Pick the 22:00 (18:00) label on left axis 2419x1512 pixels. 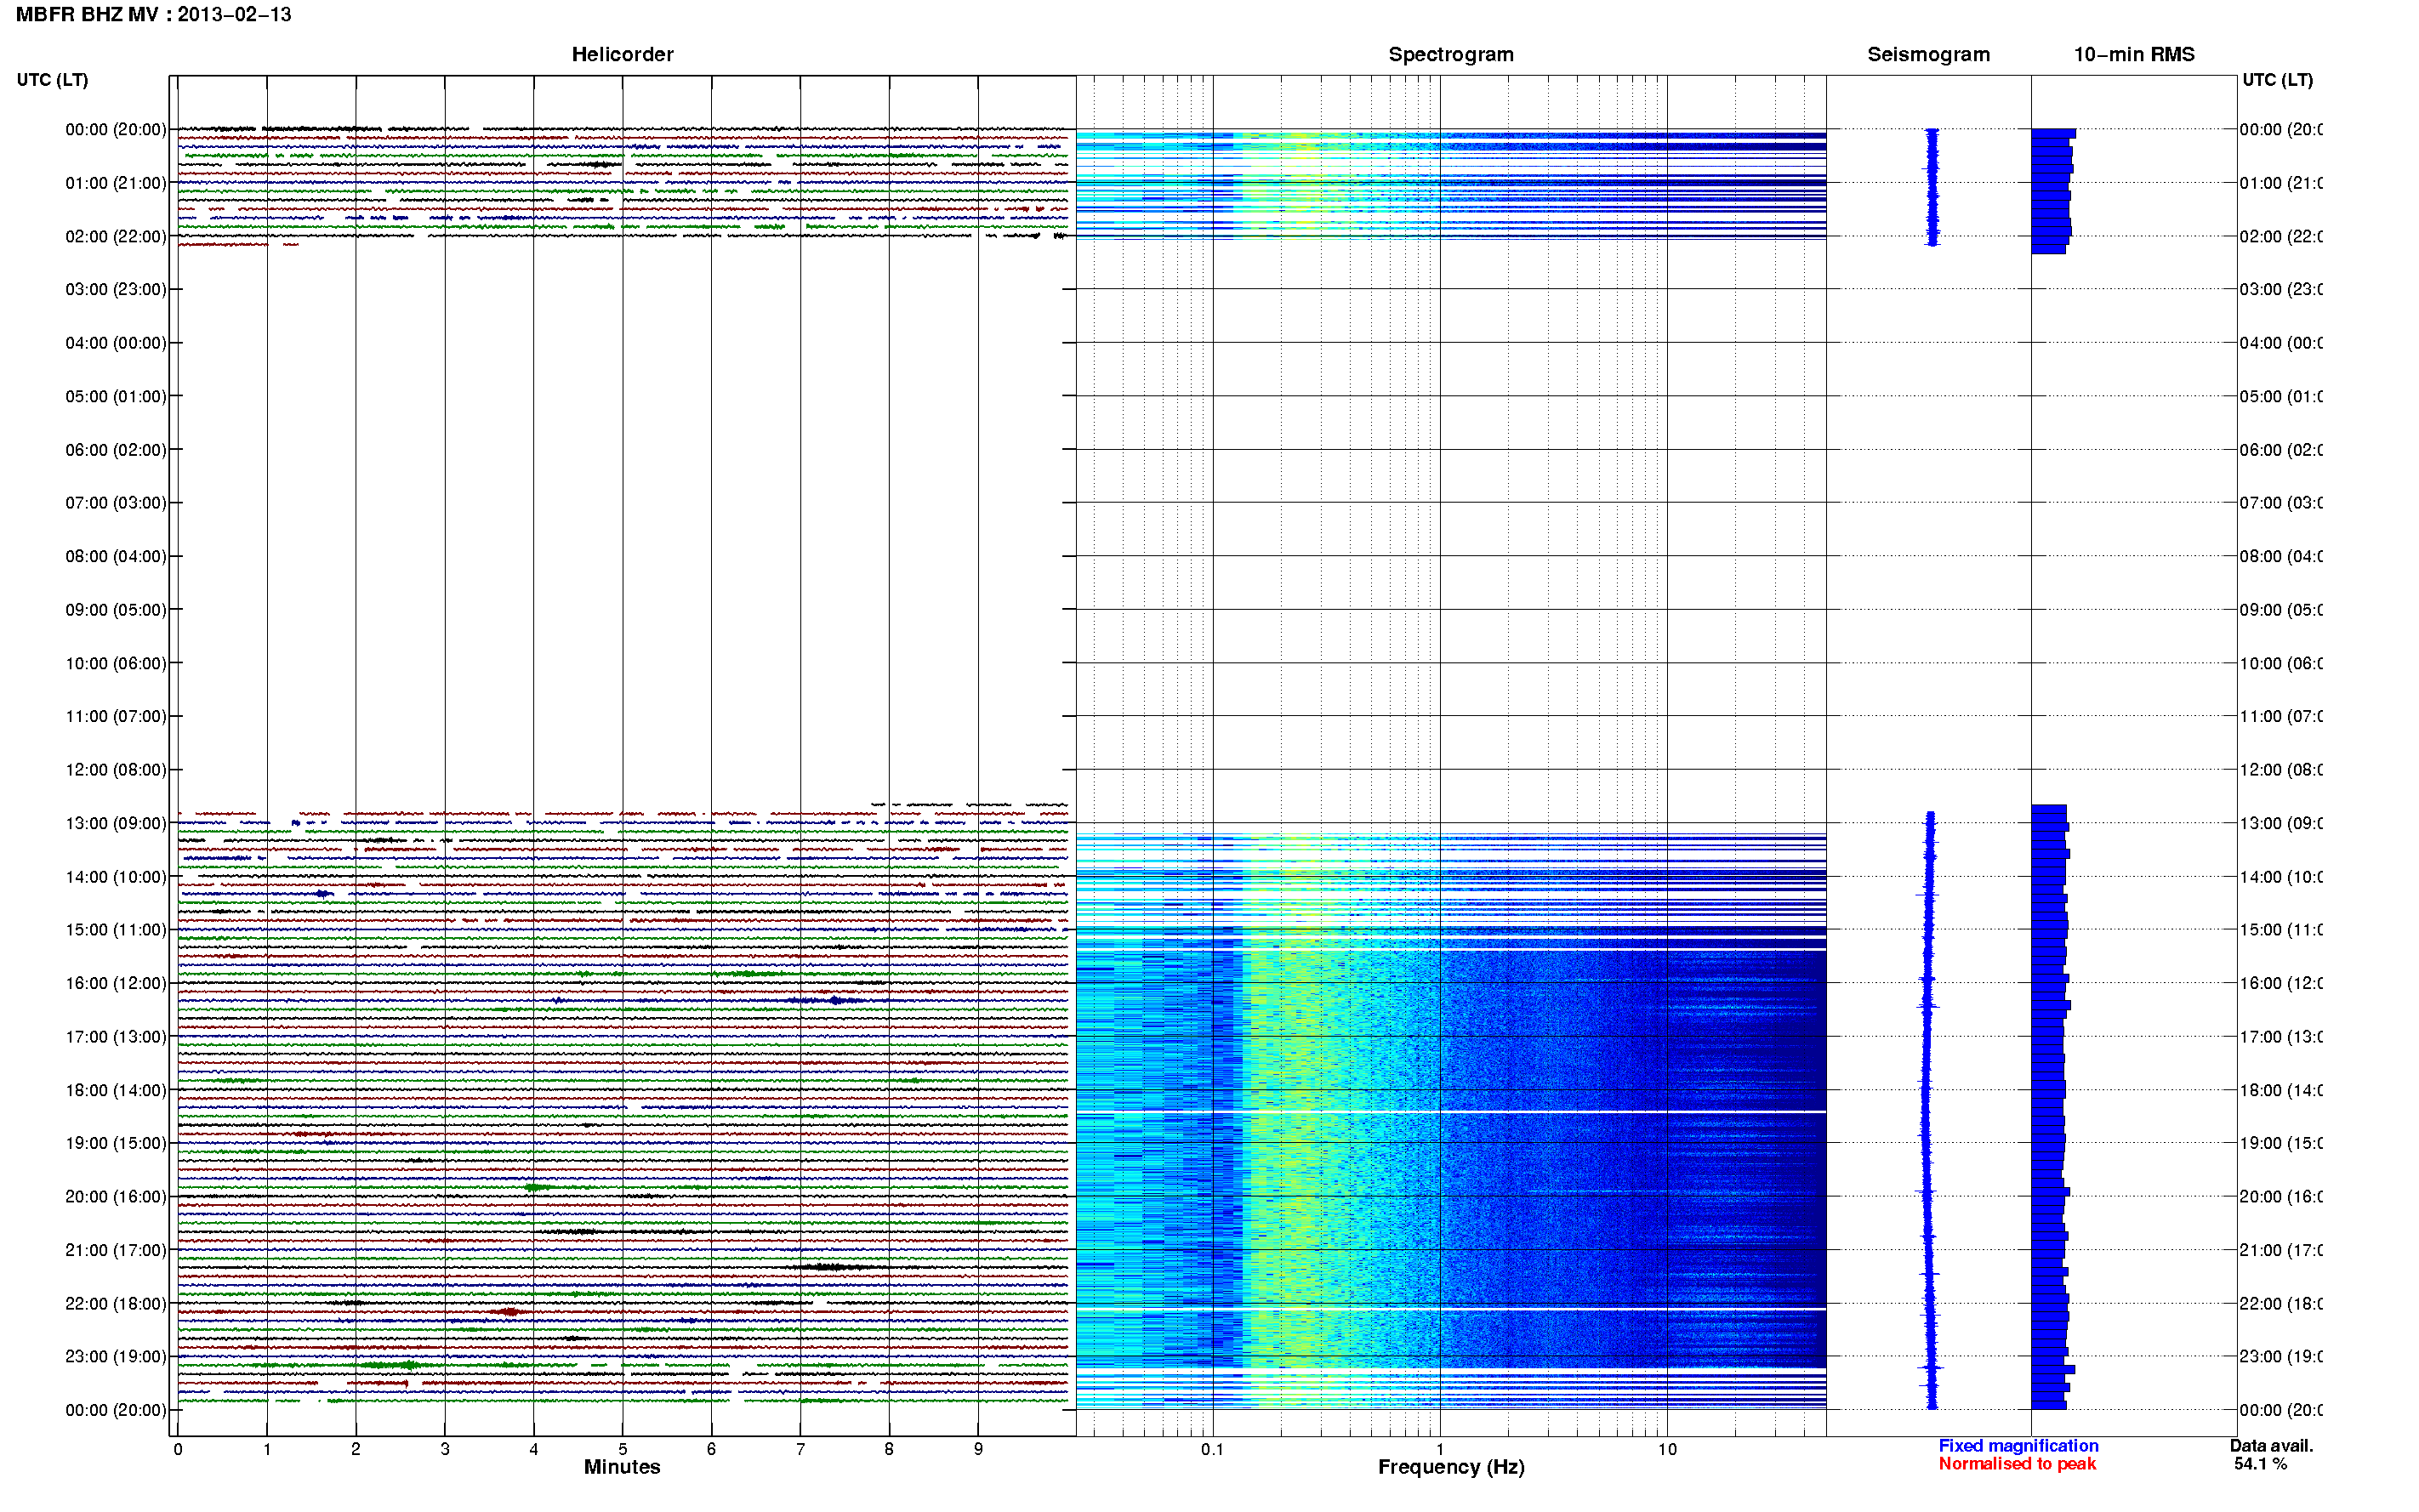click(x=116, y=1304)
